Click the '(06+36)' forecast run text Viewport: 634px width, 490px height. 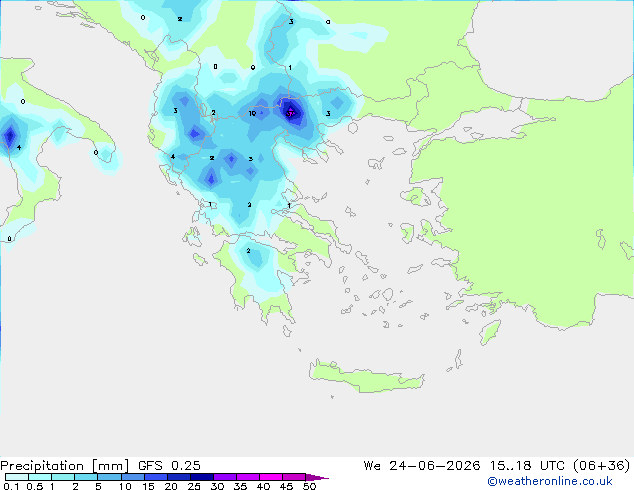pos(602,466)
